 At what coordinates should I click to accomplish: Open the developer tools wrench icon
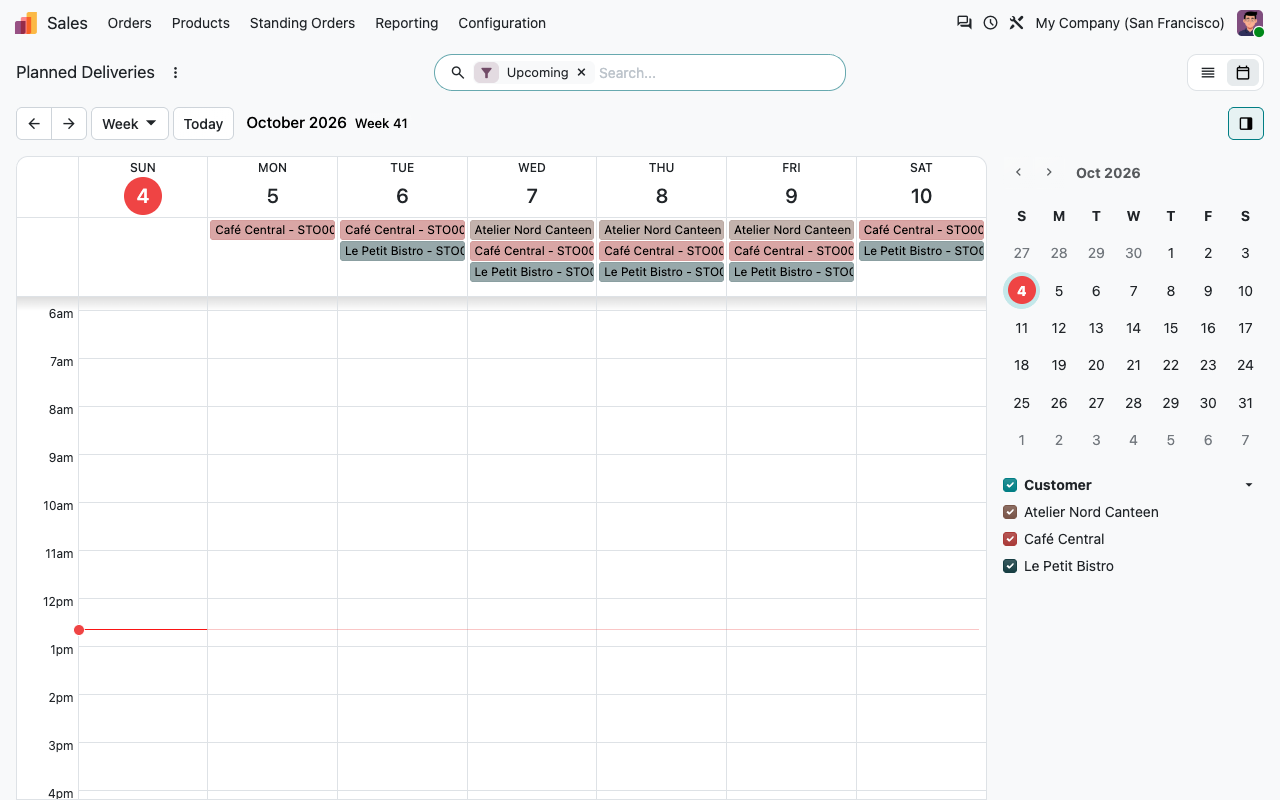1017,23
